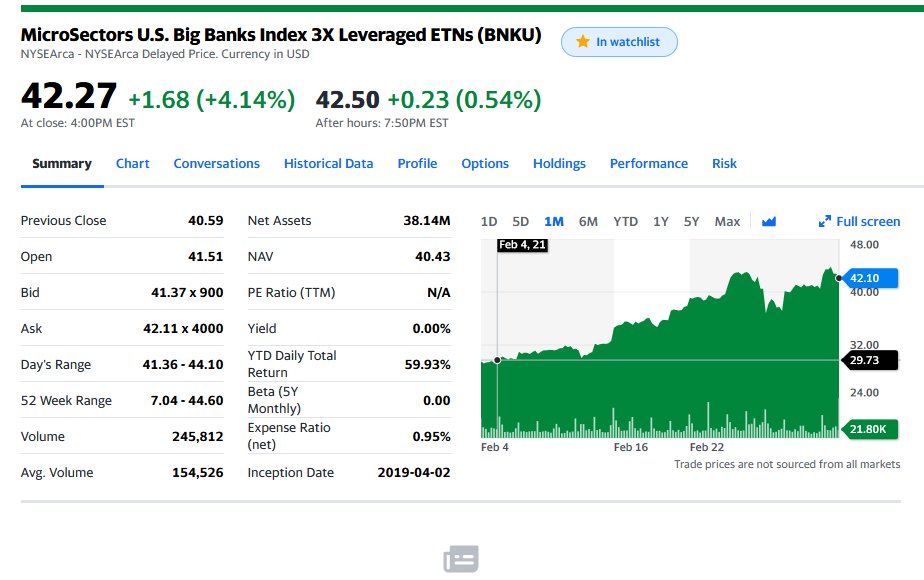
Task: Open the Profile tab
Action: pyautogui.click(x=417, y=163)
